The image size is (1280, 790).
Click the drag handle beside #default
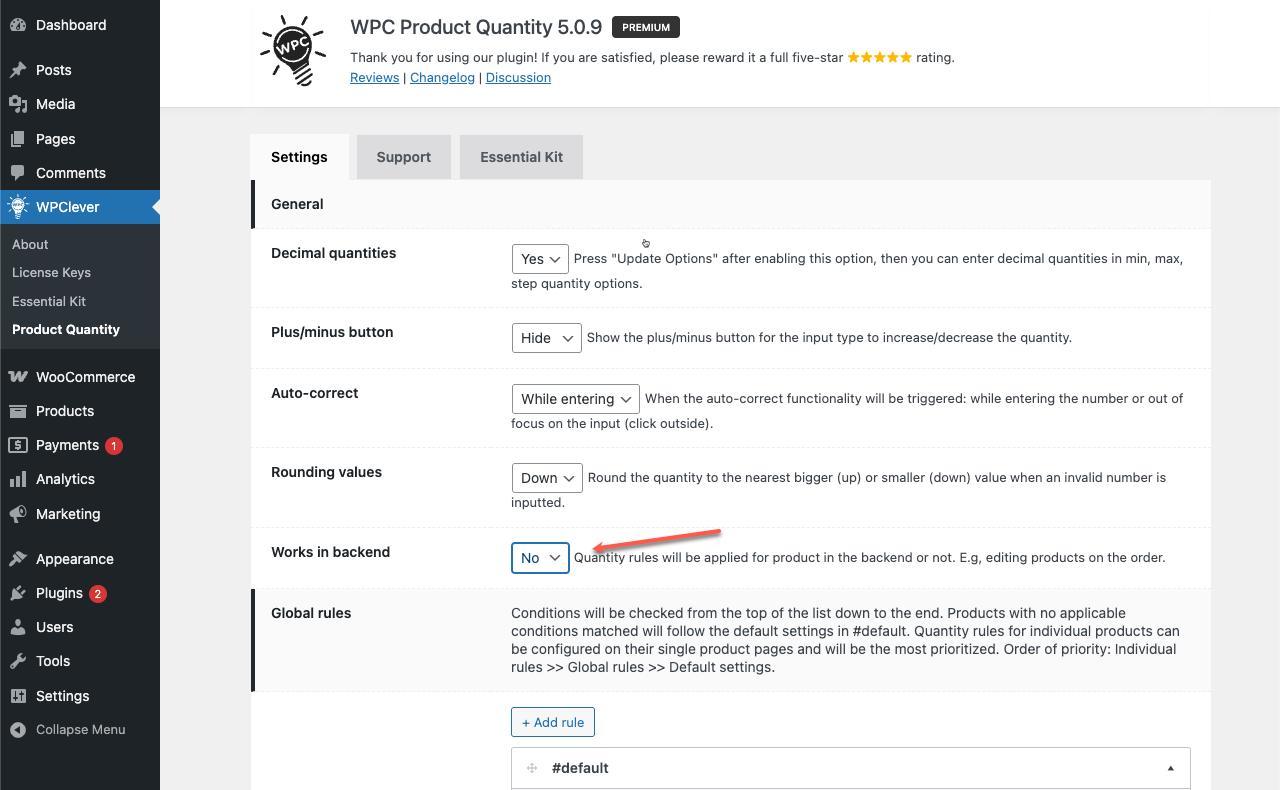tap(532, 768)
